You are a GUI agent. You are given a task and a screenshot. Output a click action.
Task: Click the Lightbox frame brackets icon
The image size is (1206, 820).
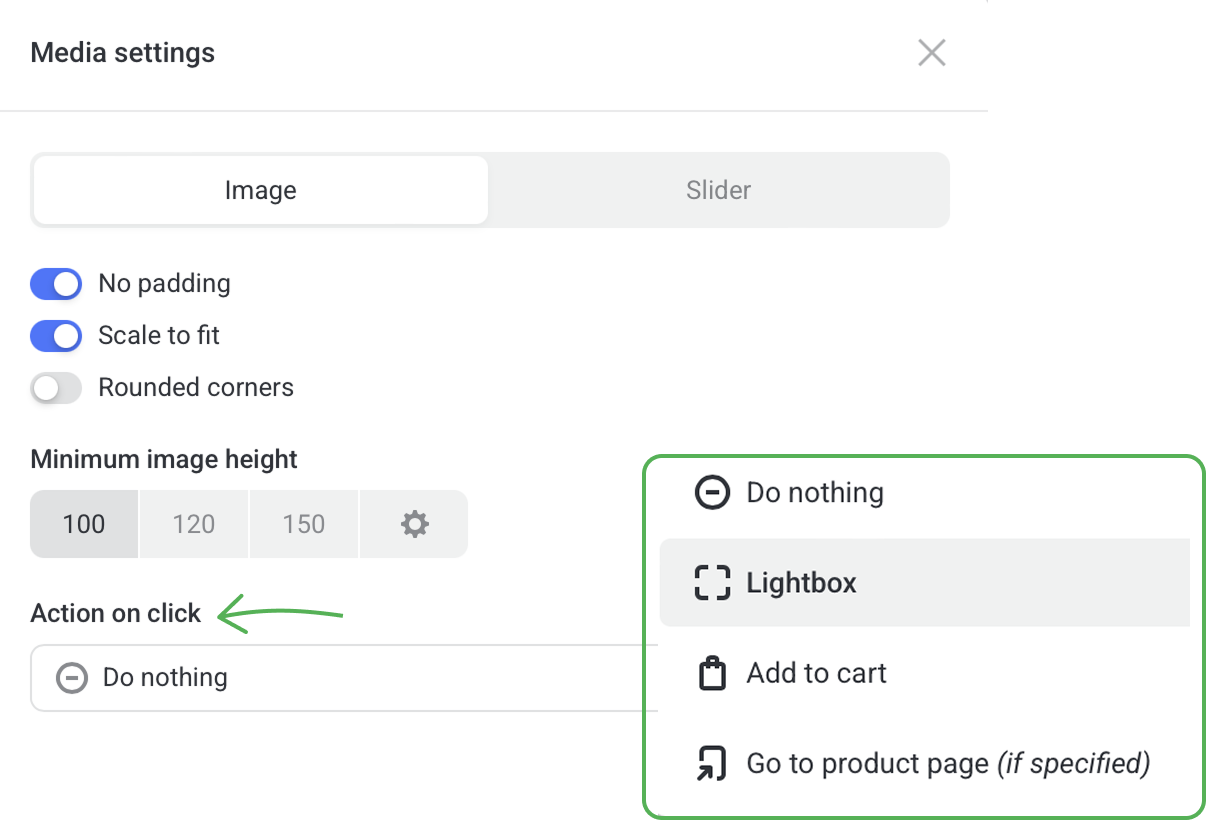tap(712, 583)
